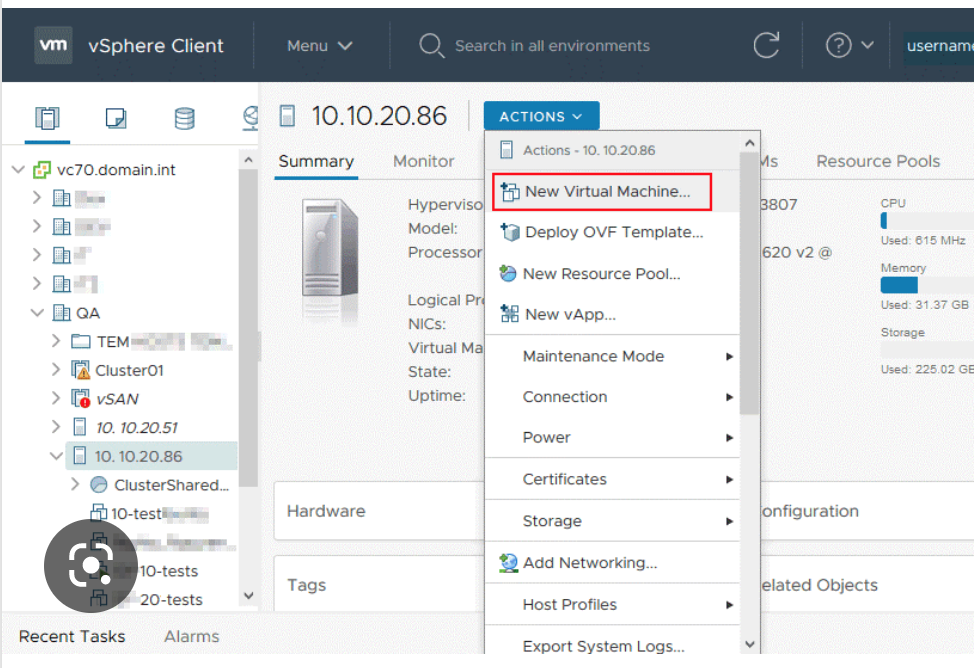Image resolution: width=974 pixels, height=668 pixels.
Task: Select Deploy OVF Template menu entry
Action: [613, 232]
